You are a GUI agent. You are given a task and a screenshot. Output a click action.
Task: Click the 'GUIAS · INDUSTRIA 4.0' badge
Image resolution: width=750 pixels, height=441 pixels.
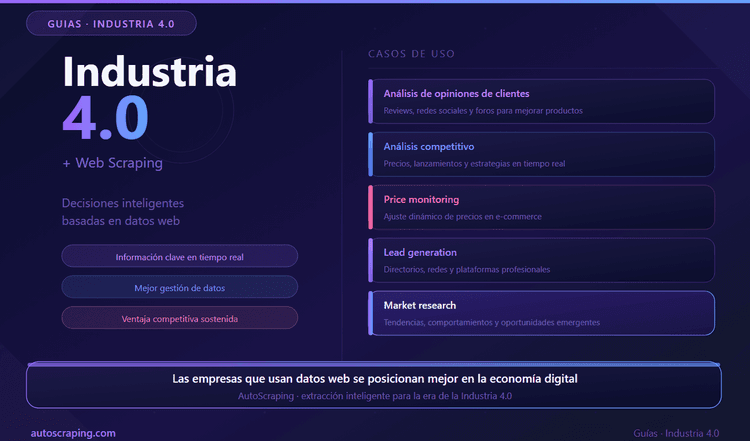click(x=111, y=23)
